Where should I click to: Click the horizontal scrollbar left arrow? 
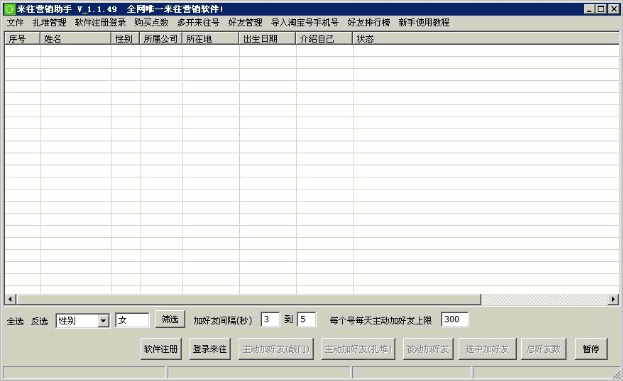tap(10, 299)
